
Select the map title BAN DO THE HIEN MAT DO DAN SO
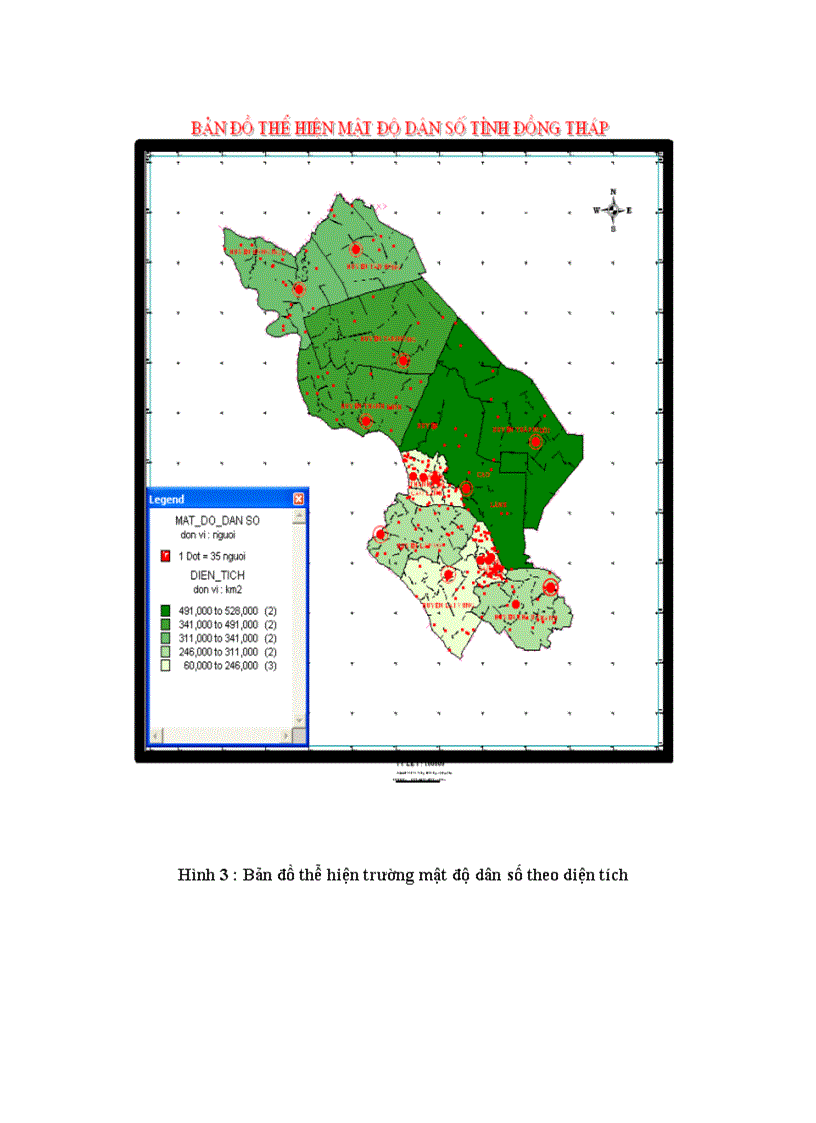407,124
